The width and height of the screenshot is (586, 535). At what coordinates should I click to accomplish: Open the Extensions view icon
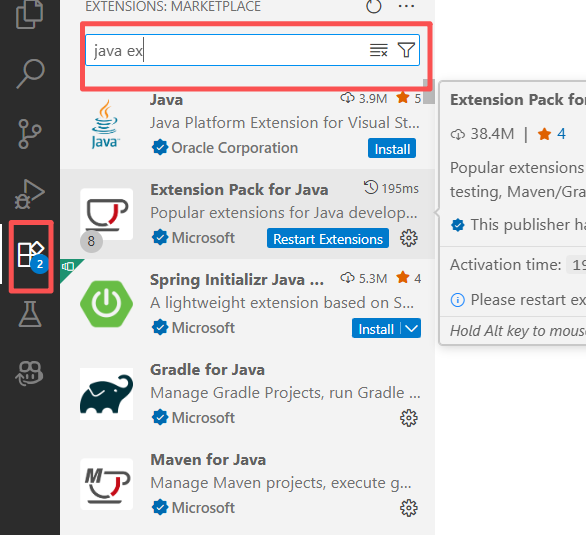31,255
